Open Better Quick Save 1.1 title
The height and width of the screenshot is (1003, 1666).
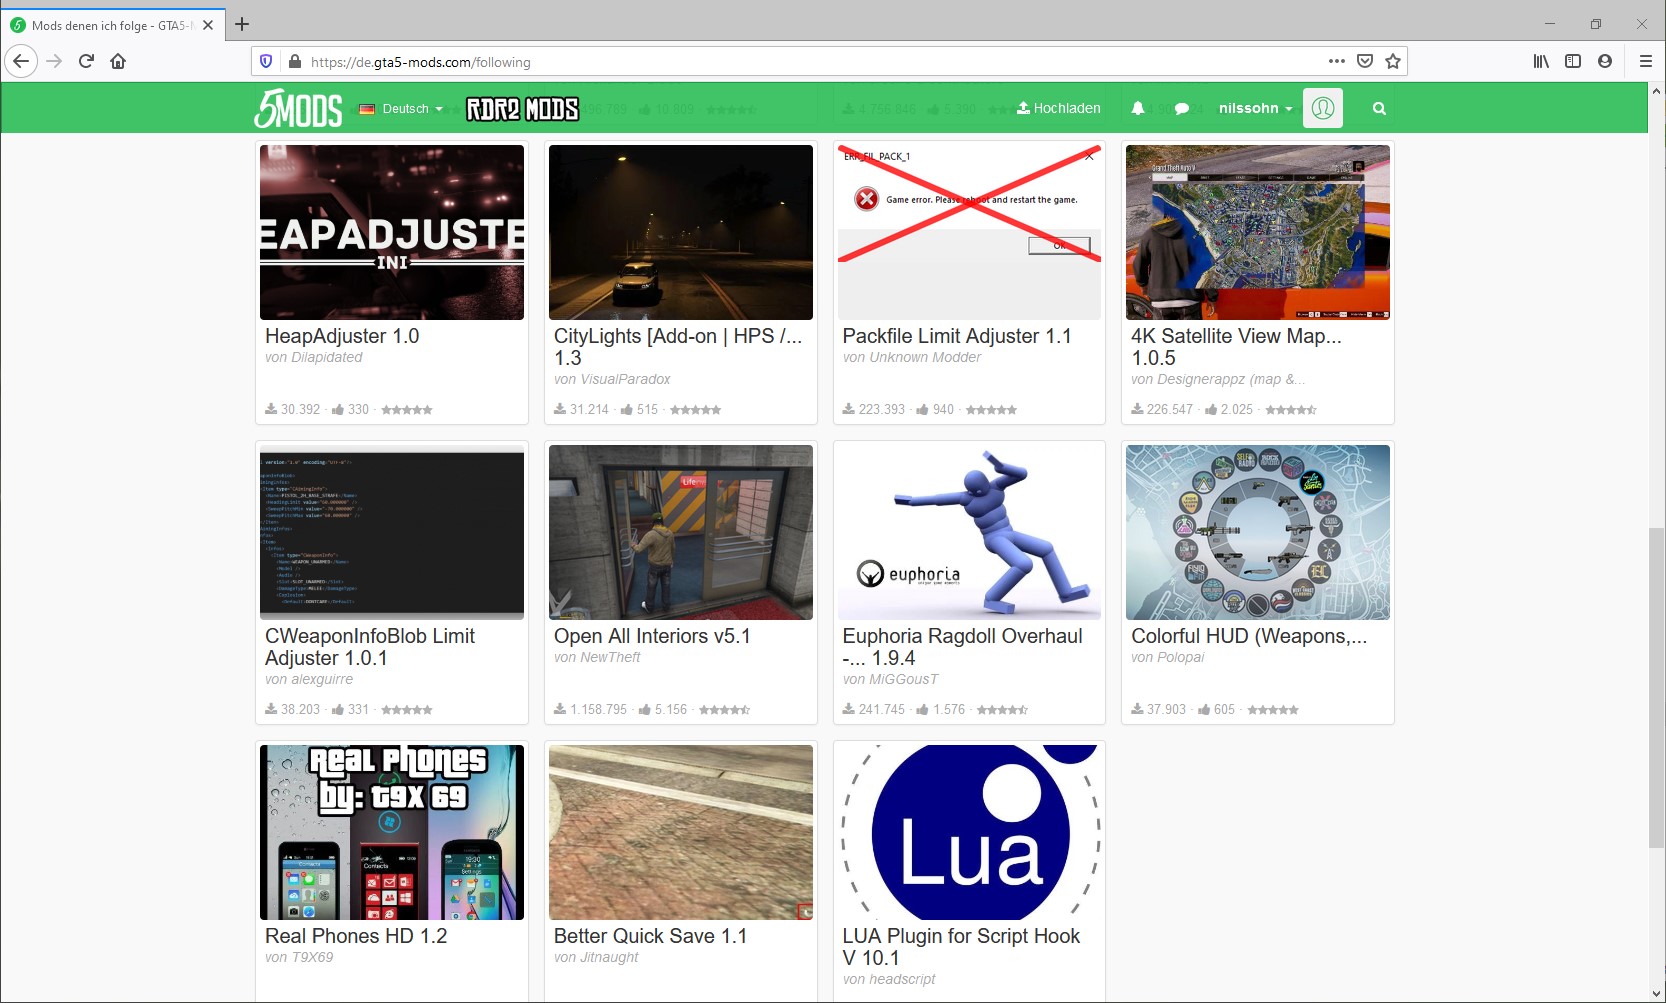tap(650, 936)
